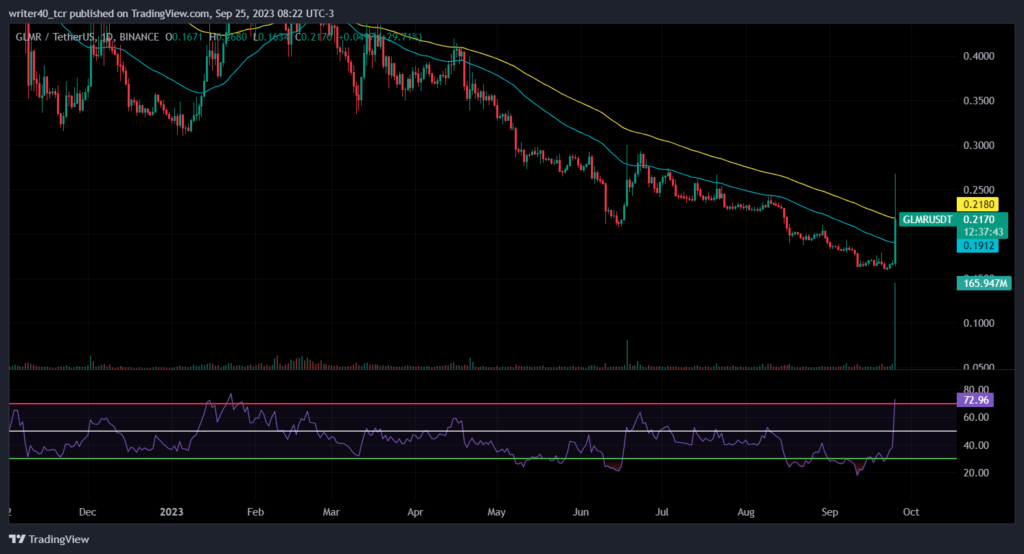The width and height of the screenshot is (1024, 554).
Task: Select the white RSI middle band line
Action: 483,431
